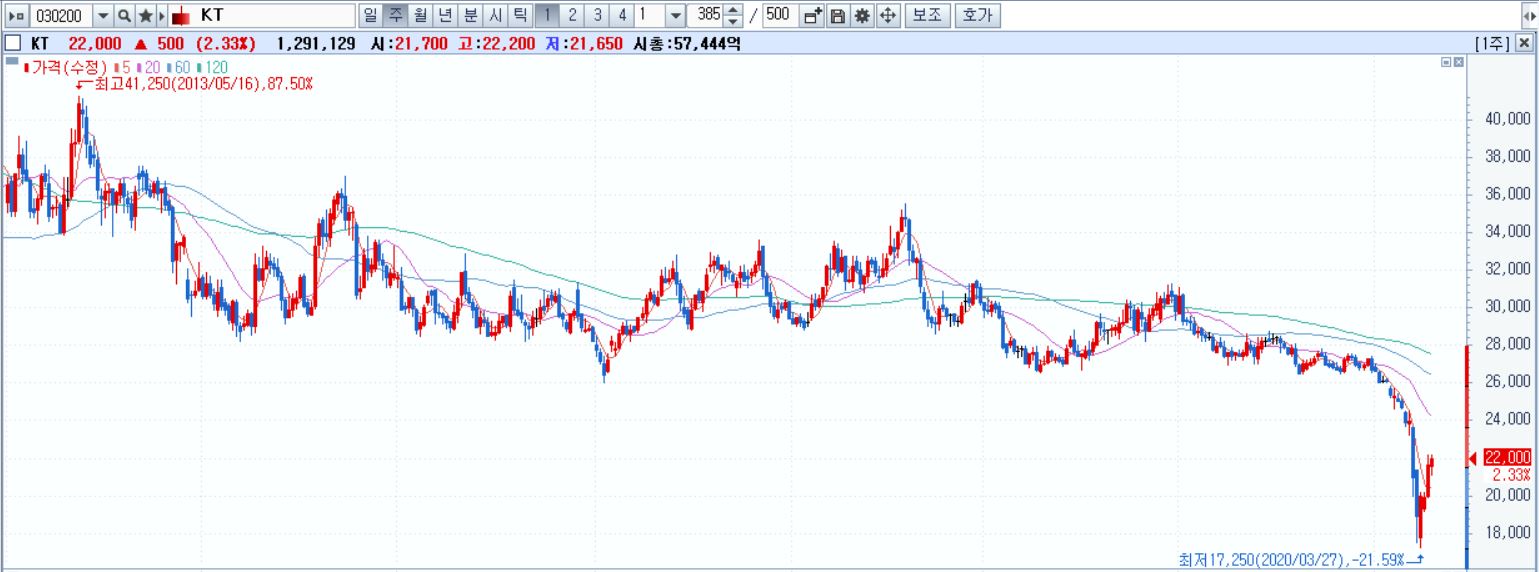Click the red candlestick chart-type icon

pos(180,16)
